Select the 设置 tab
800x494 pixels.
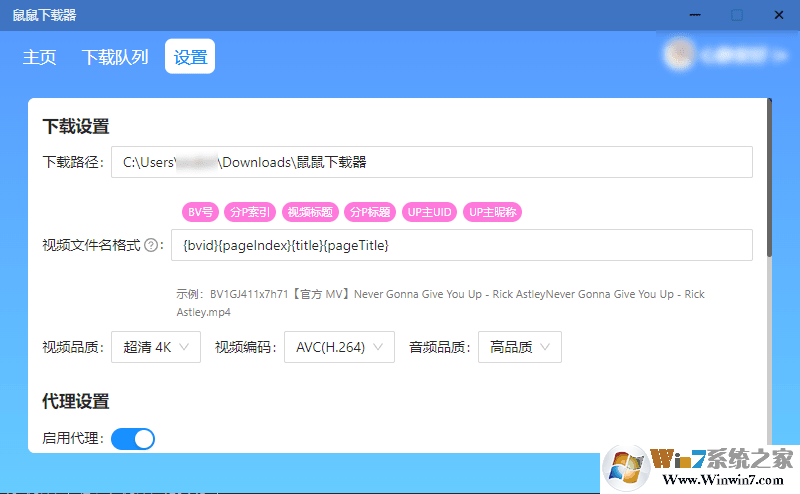[x=190, y=57]
